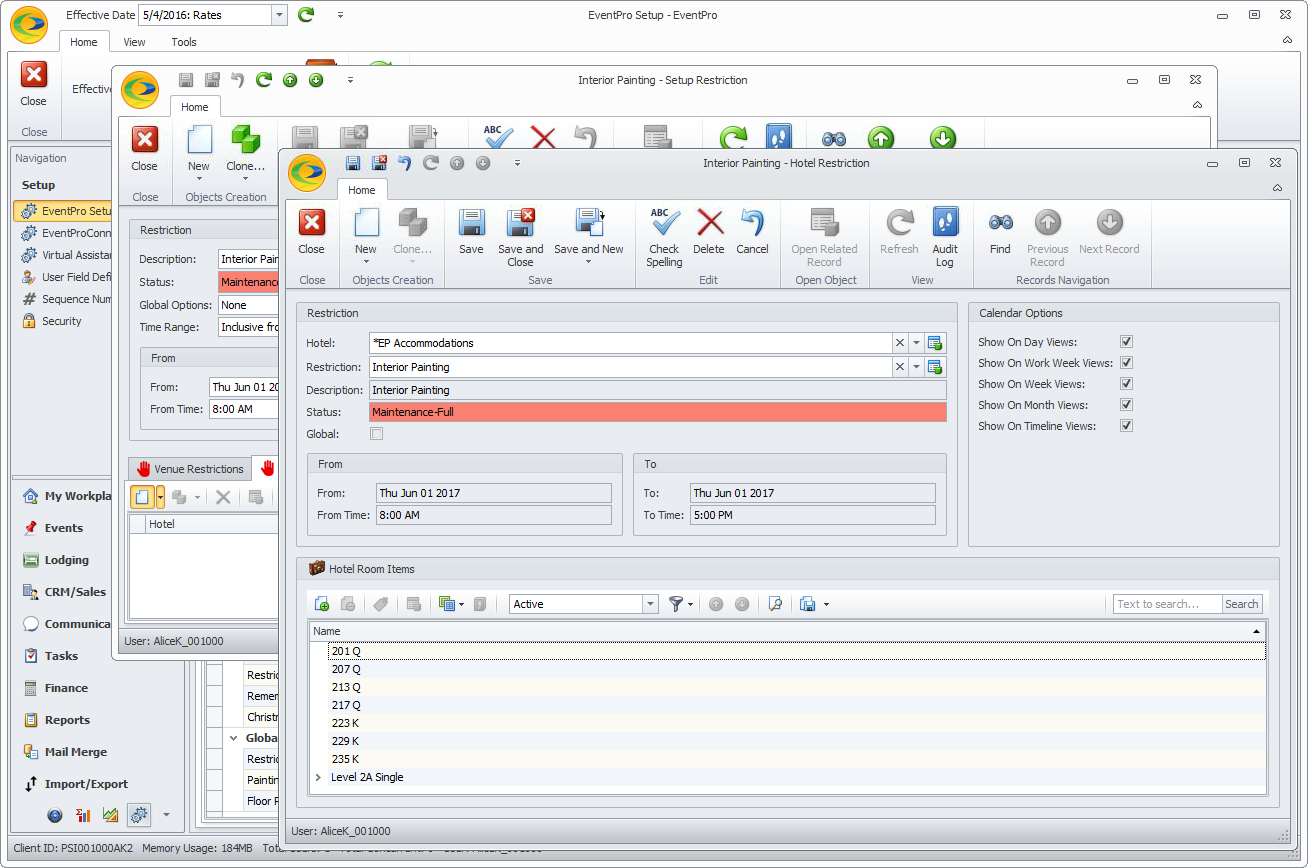This screenshot has width=1308, height=868.
Task: Click Close in Hotel Restriction ribbon
Action: (x=311, y=232)
